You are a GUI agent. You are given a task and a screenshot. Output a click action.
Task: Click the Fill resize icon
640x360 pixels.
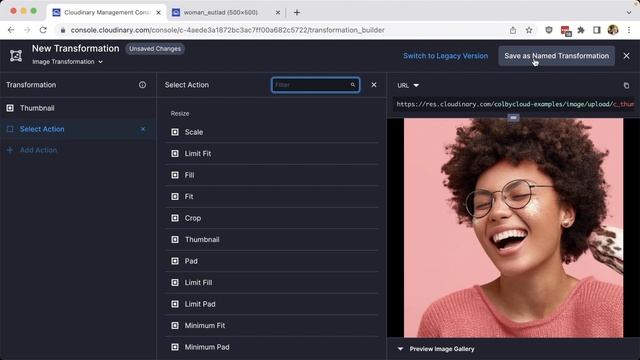click(175, 175)
